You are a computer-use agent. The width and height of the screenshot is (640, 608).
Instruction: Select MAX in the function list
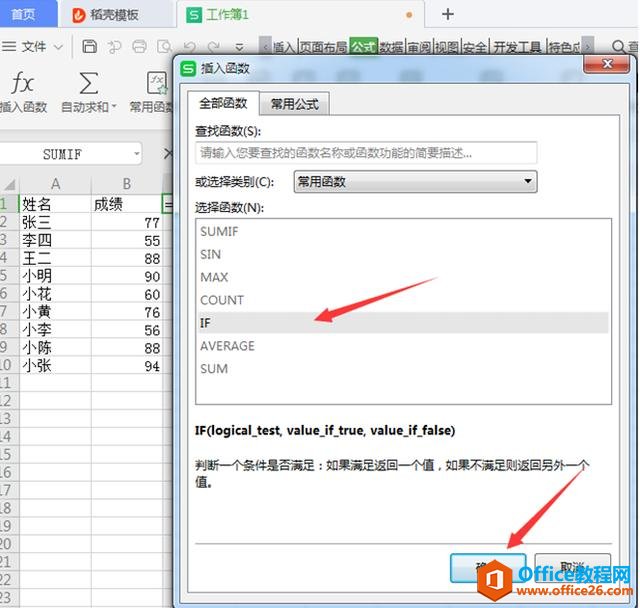tap(402, 277)
